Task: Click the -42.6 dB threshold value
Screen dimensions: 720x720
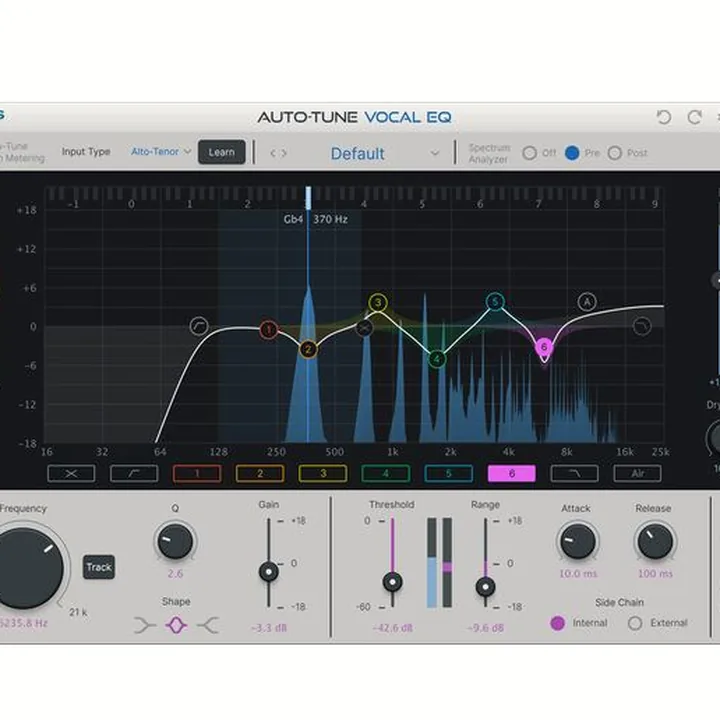Action: [x=393, y=628]
